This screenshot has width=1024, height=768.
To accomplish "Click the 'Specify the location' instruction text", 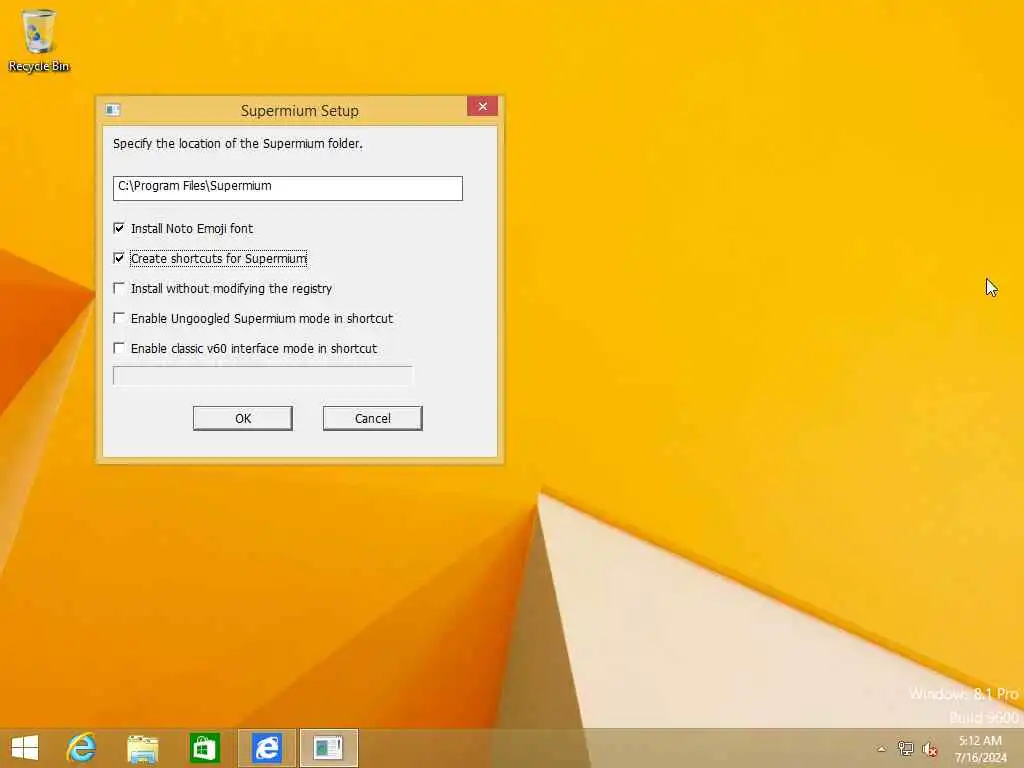I will click(238, 144).
